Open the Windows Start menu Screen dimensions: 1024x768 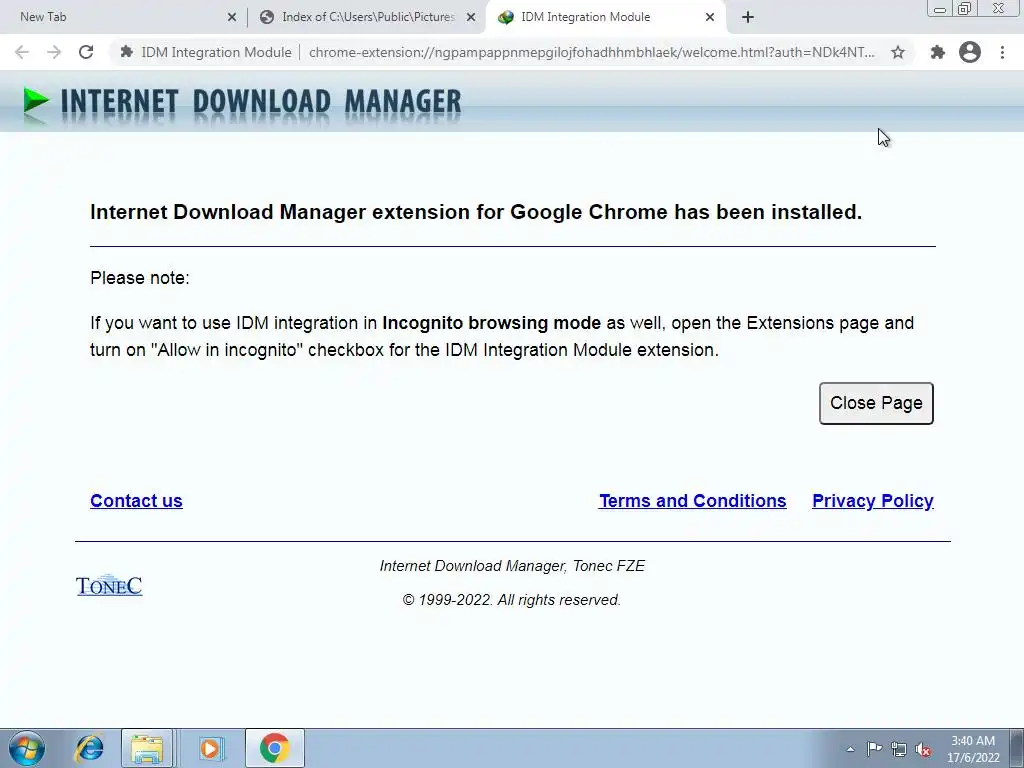click(x=26, y=748)
